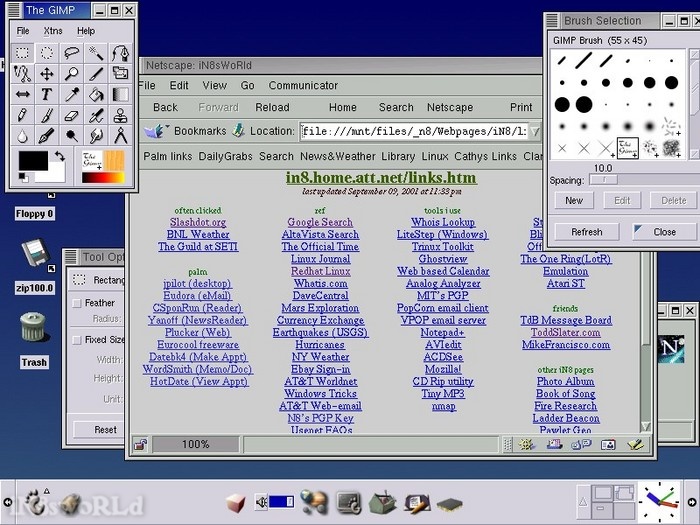
Task: Open the wood pattern indicator in toolbox
Action: click(114, 161)
